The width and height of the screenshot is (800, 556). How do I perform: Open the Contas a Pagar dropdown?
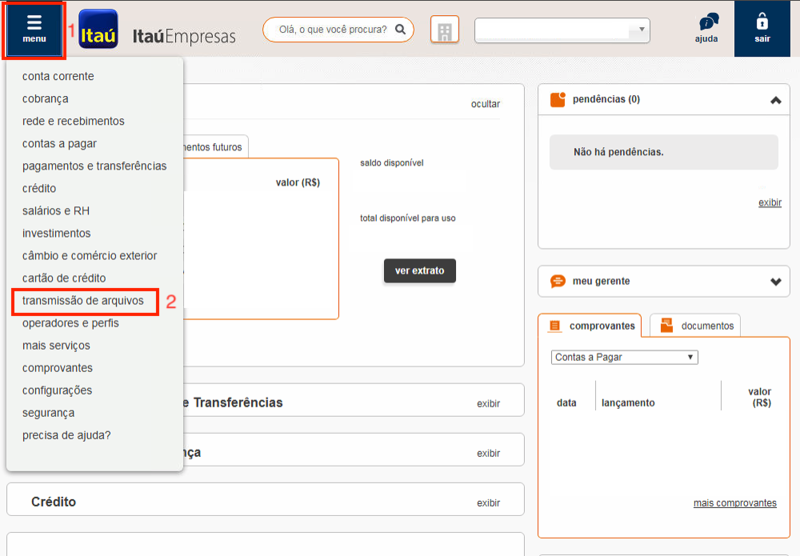[x=624, y=357]
